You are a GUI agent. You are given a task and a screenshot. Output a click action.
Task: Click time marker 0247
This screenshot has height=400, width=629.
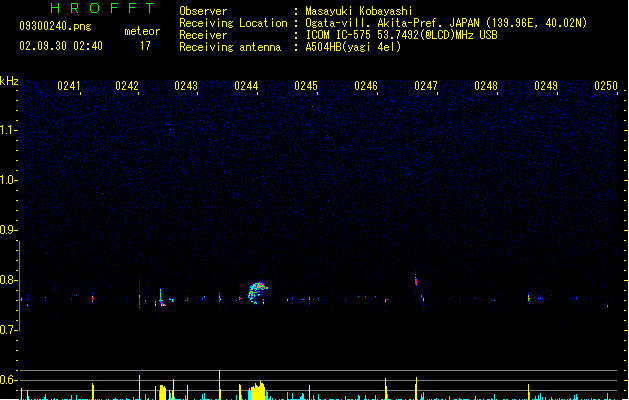426,86
